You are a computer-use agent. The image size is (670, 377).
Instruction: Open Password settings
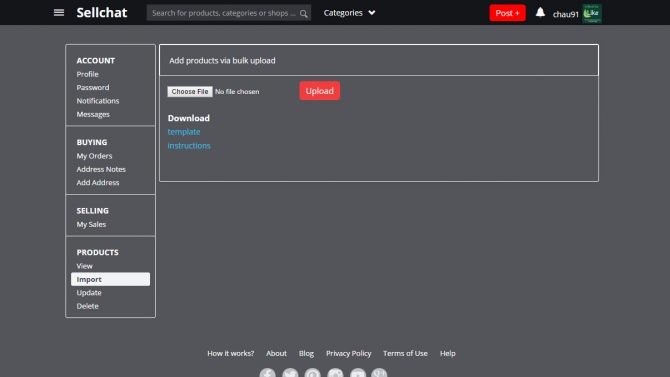93,87
